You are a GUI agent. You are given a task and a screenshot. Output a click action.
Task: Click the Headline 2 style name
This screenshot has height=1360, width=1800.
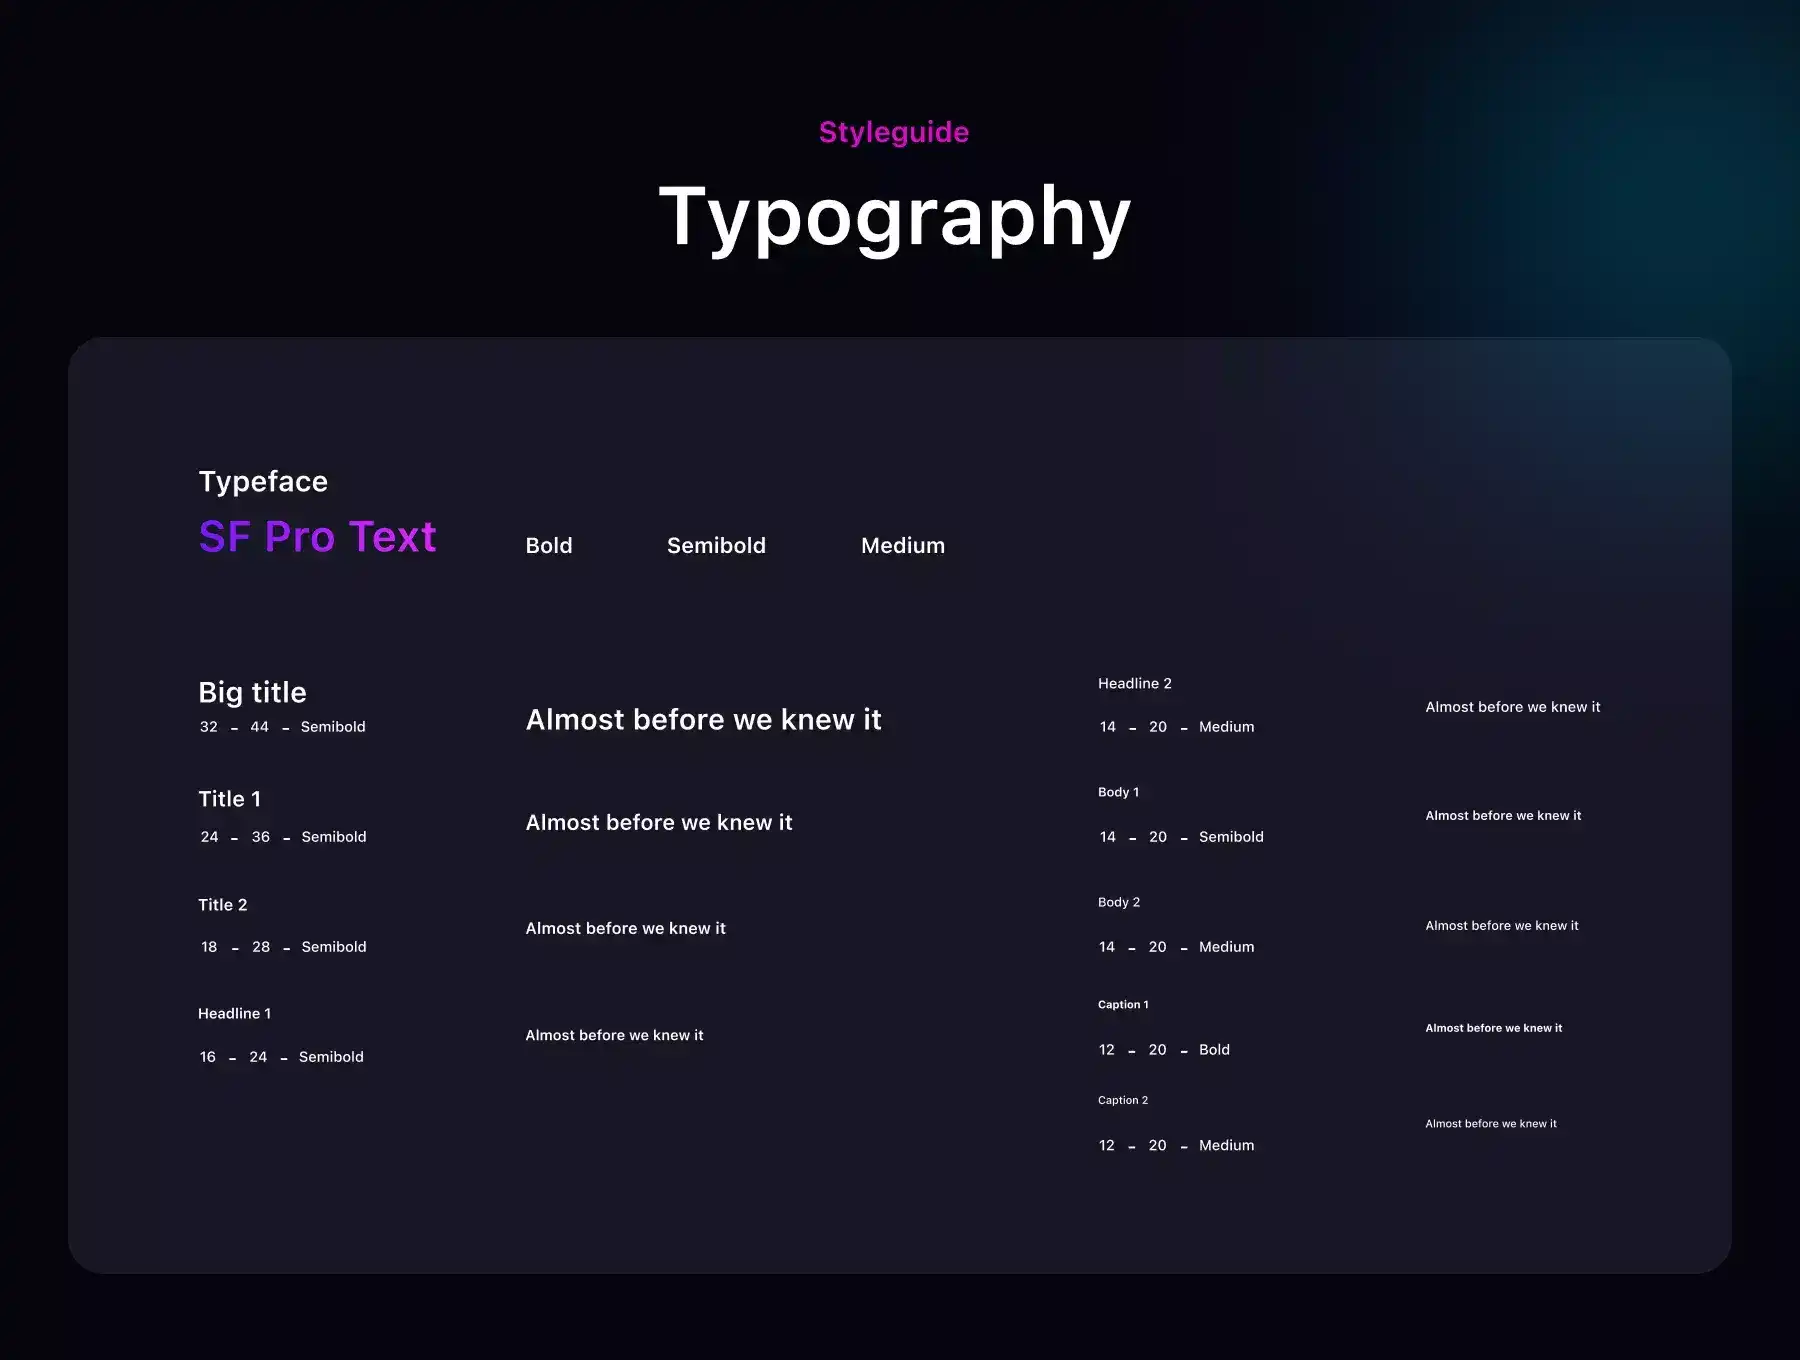coord(1134,684)
